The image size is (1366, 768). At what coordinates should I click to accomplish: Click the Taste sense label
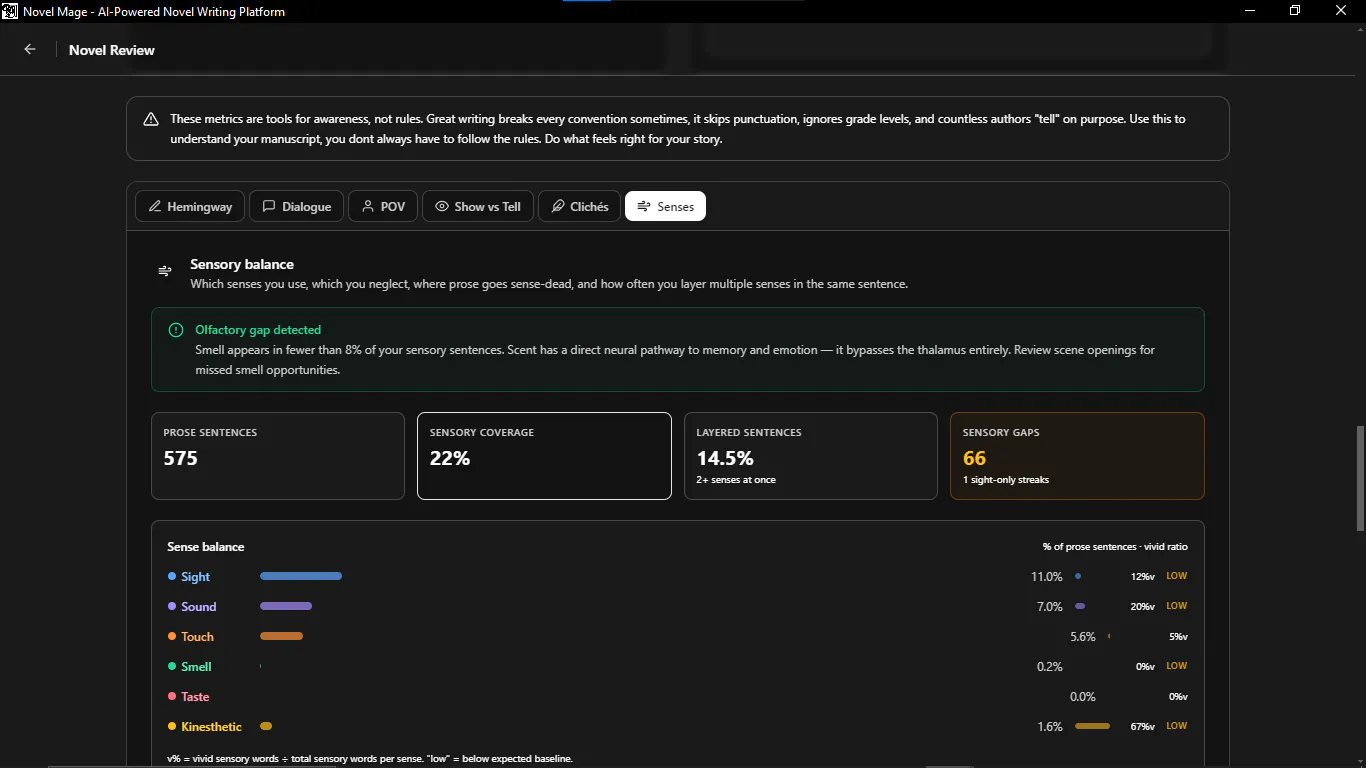point(195,697)
